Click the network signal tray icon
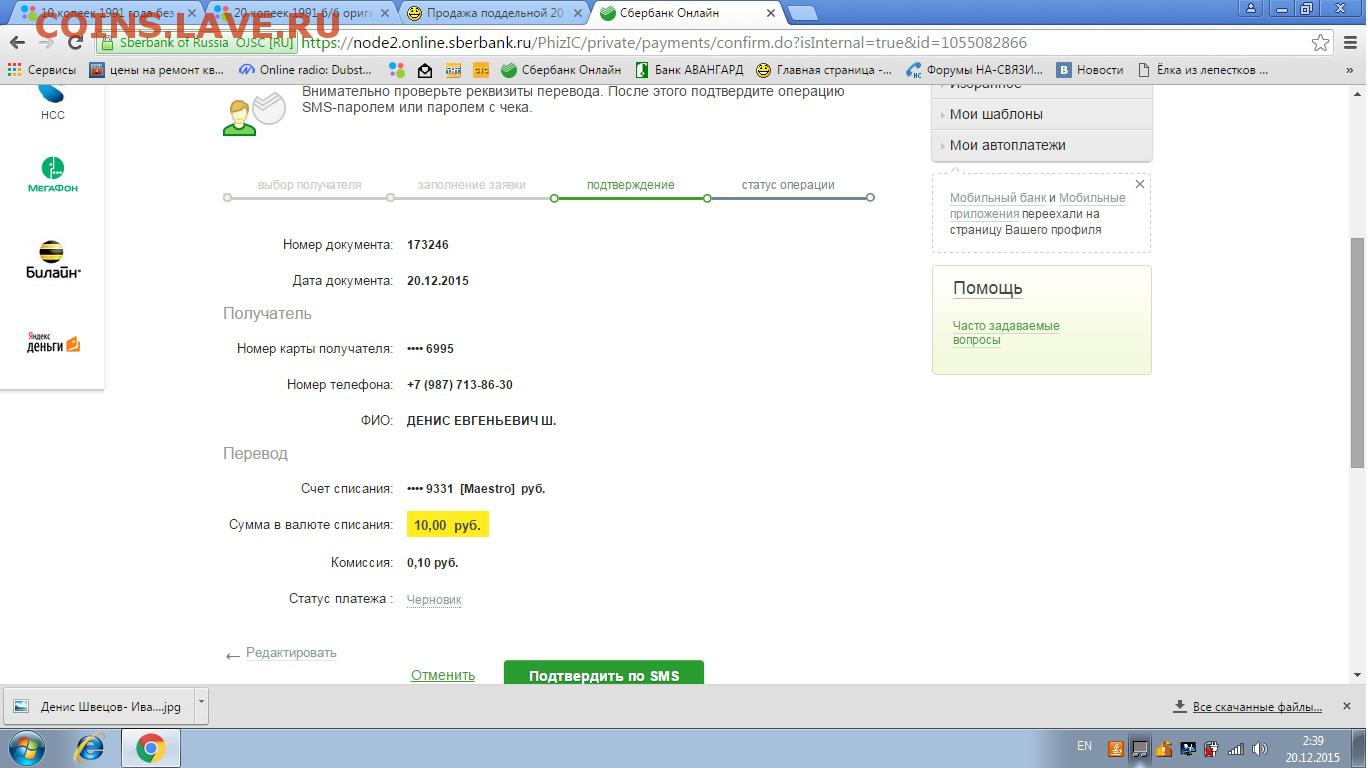The width and height of the screenshot is (1368, 772). tap(1236, 749)
